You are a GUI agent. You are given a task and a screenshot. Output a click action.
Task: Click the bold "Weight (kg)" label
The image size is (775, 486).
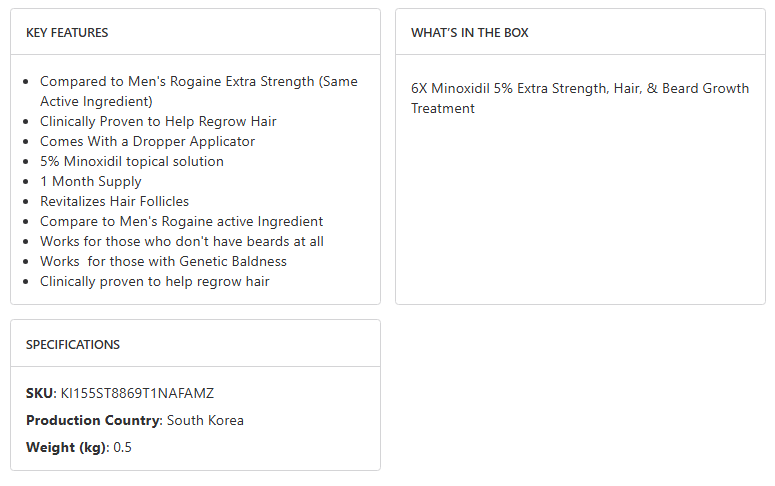click(x=66, y=447)
